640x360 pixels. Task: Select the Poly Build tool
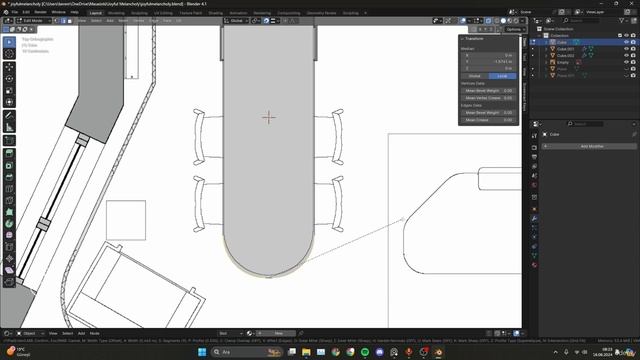[x=9, y=212]
